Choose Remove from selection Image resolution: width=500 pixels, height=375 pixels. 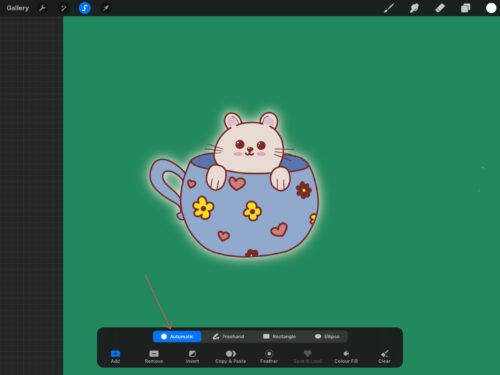click(154, 356)
